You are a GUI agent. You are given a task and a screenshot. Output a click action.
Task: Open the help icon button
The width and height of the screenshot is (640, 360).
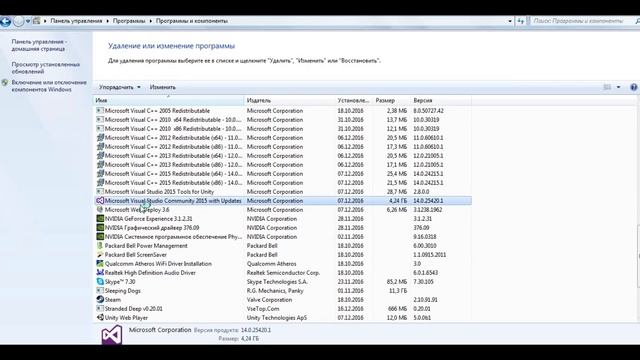(634, 87)
